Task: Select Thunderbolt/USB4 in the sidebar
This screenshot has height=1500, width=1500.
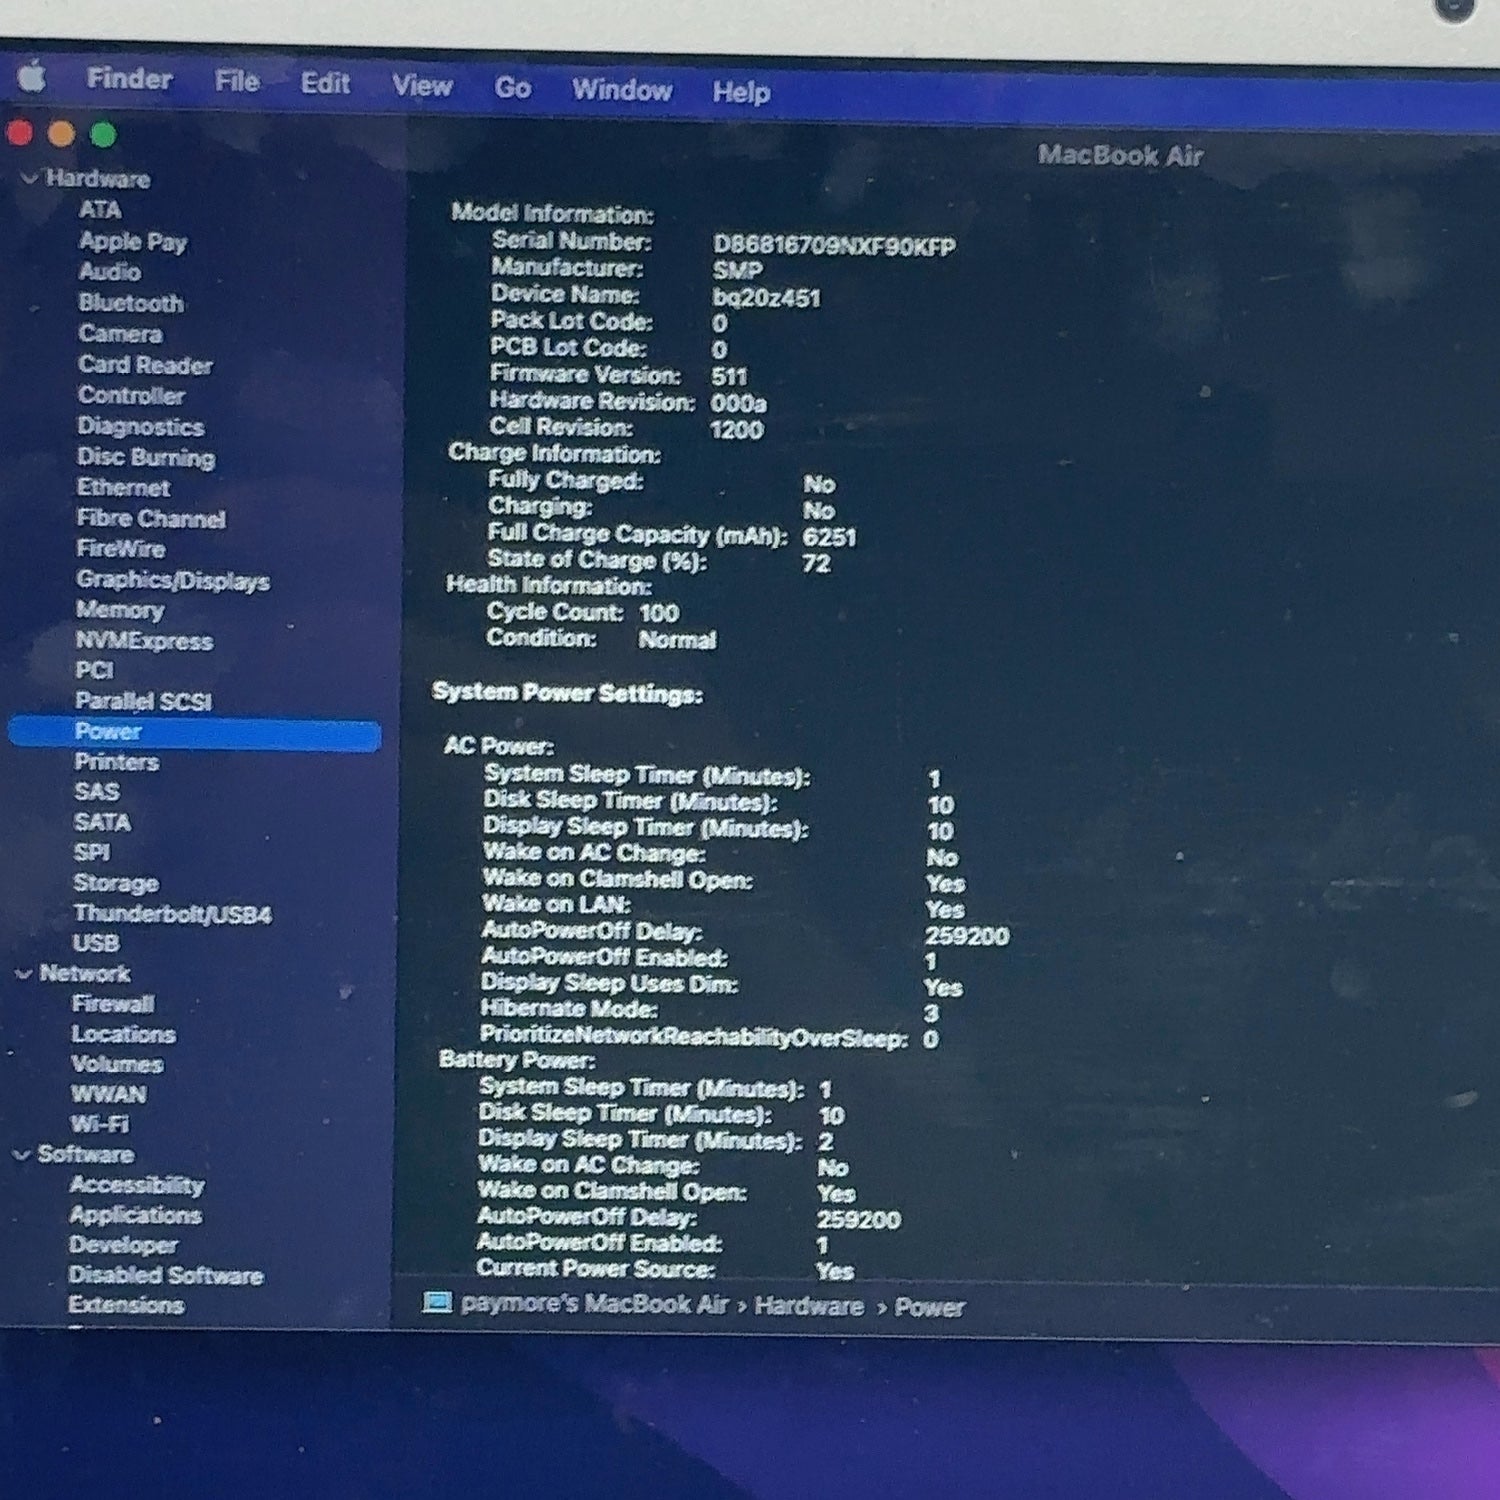Action: [173, 914]
